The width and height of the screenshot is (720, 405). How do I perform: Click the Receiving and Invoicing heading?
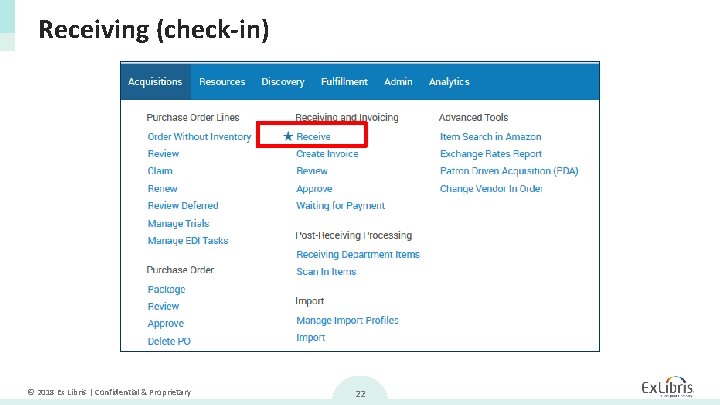[x=347, y=118]
